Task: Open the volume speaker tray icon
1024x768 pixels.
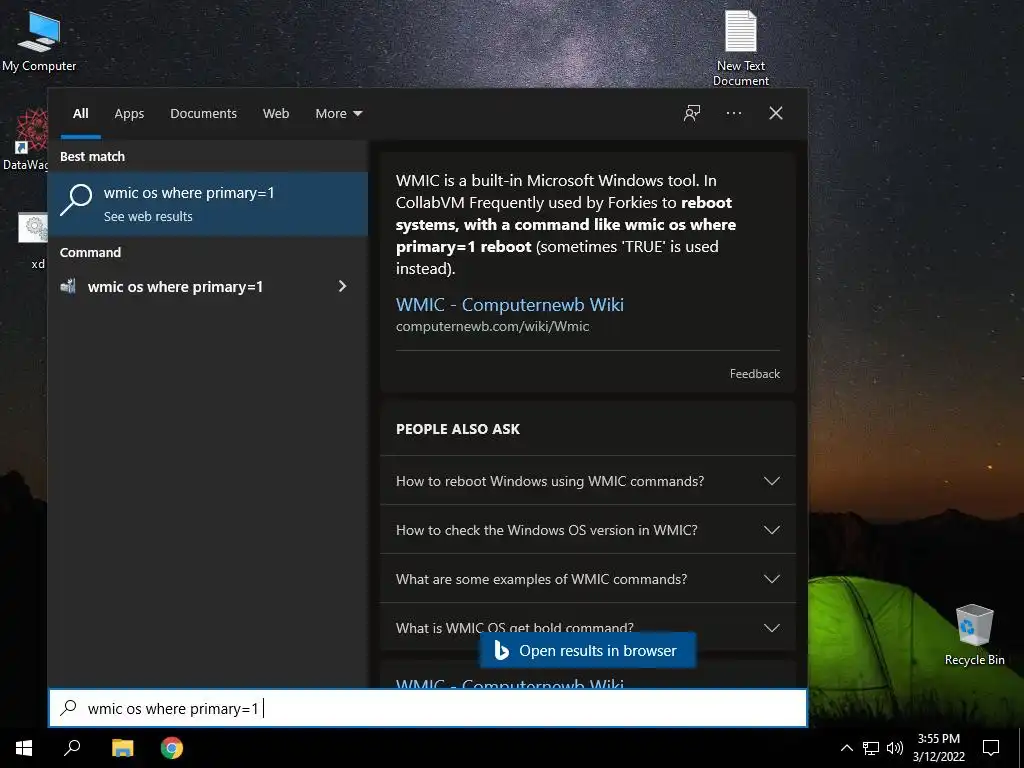Action: (x=895, y=748)
